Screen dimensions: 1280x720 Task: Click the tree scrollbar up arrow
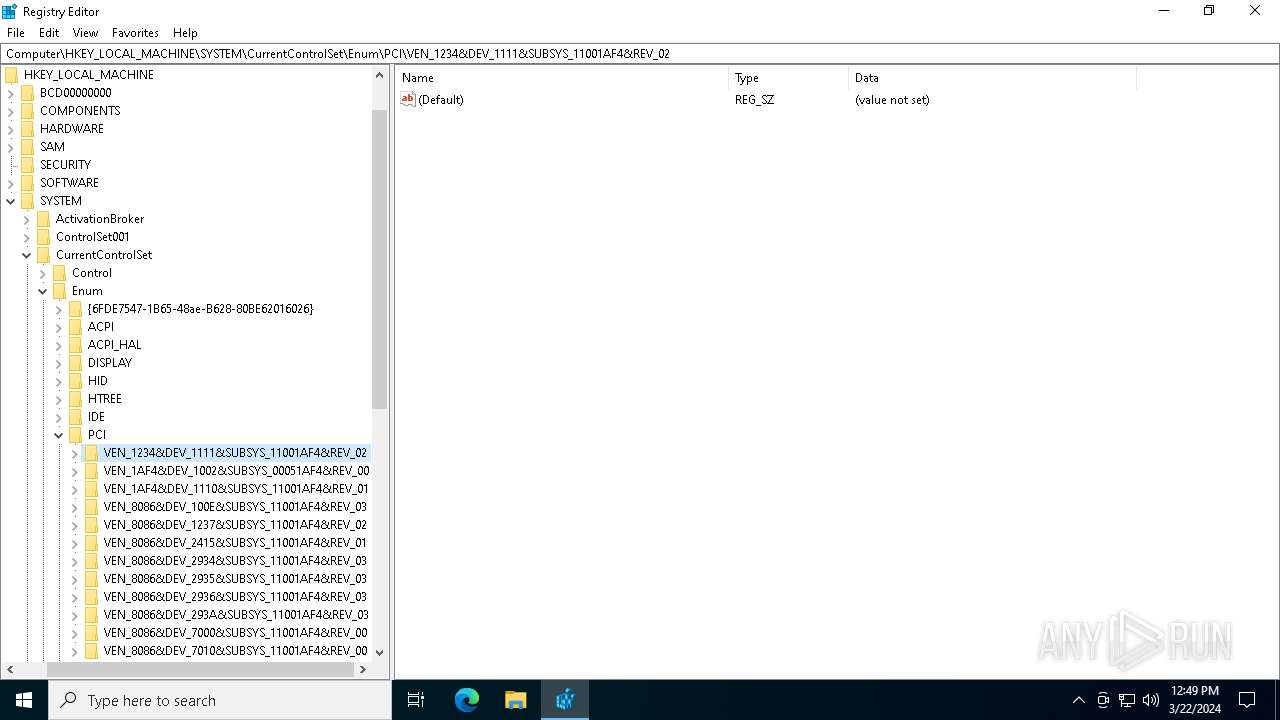(380, 75)
